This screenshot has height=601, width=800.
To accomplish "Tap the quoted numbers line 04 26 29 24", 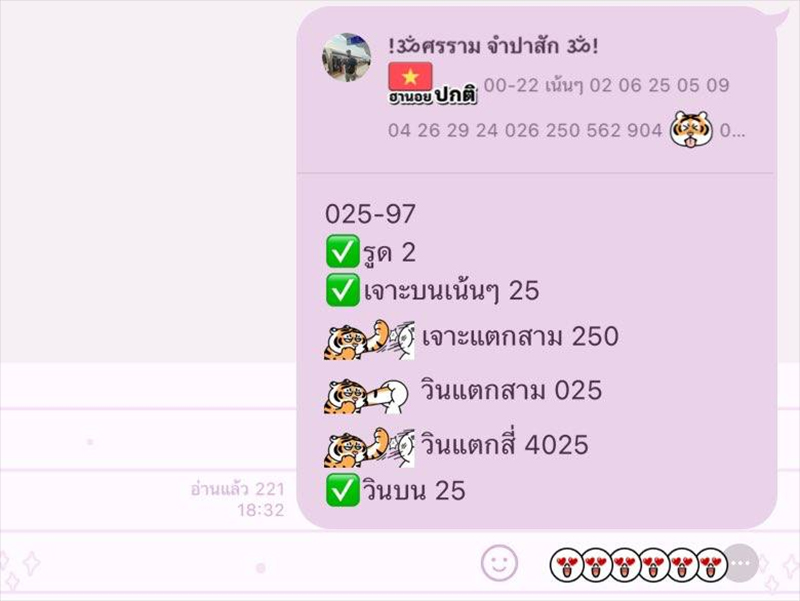I will tap(525, 131).
